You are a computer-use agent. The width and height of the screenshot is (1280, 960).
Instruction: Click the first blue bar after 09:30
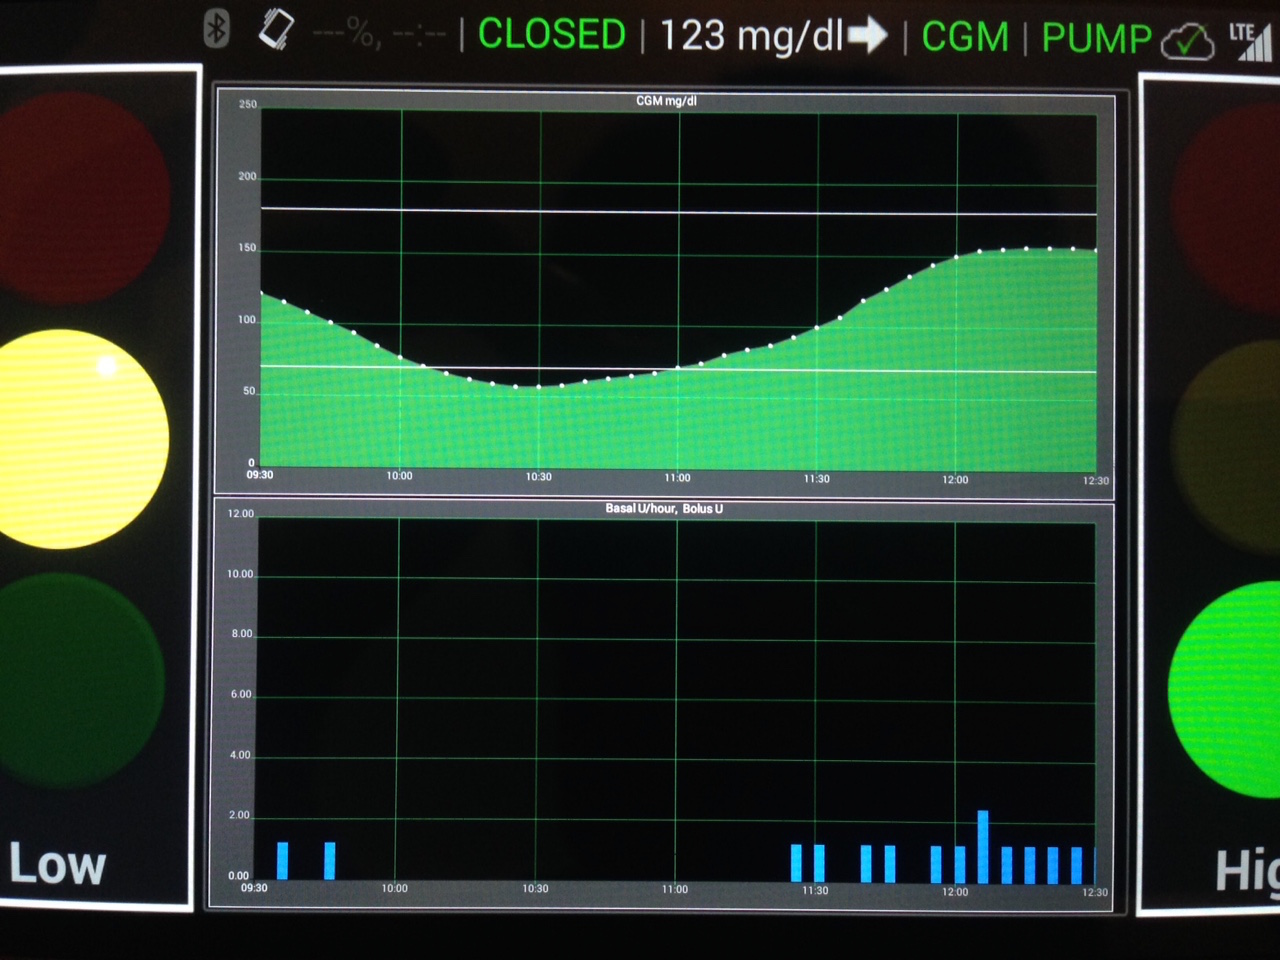(x=283, y=861)
